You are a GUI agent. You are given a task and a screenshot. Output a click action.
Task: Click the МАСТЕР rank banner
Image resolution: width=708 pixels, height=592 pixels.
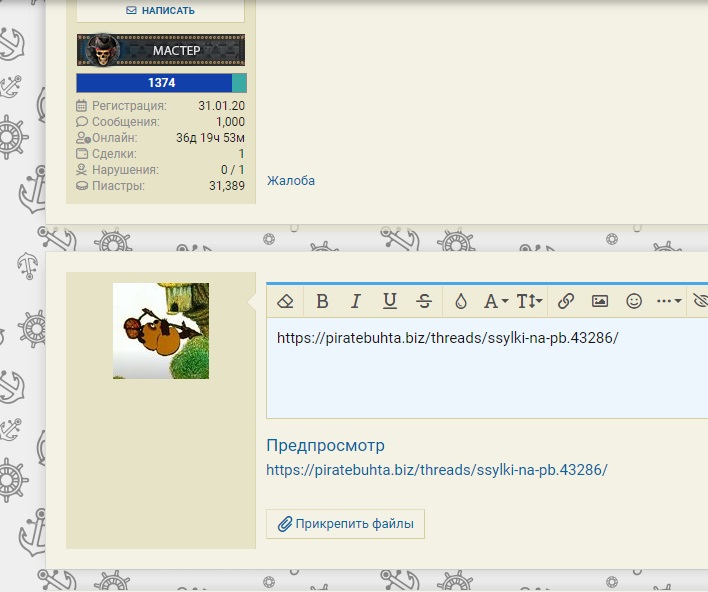(x=161, y=50)
